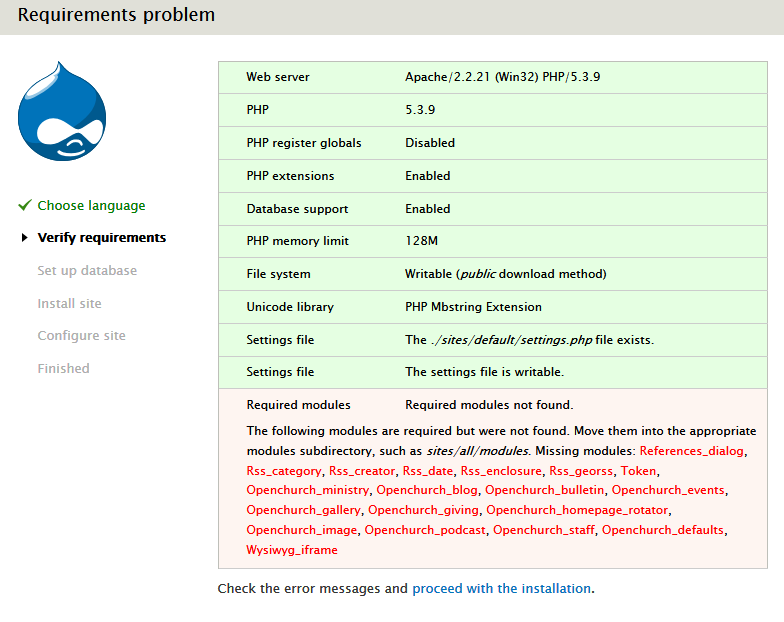784x622 pixels.
Task: Click the Configure site step
Action: click(x=82, y=336)
